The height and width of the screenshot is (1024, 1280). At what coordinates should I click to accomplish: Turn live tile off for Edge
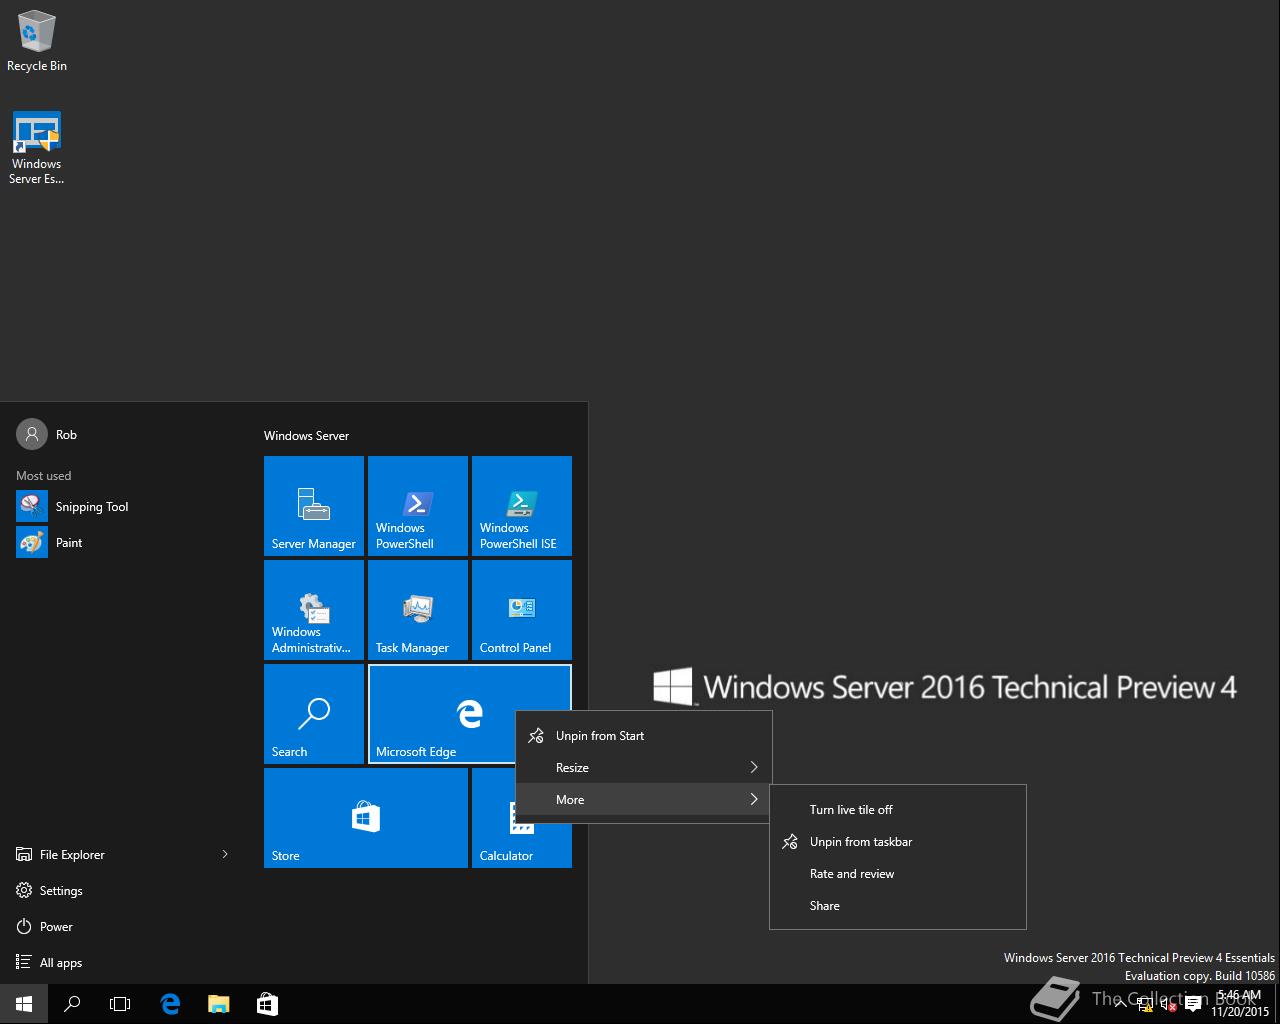click(851, 810)
